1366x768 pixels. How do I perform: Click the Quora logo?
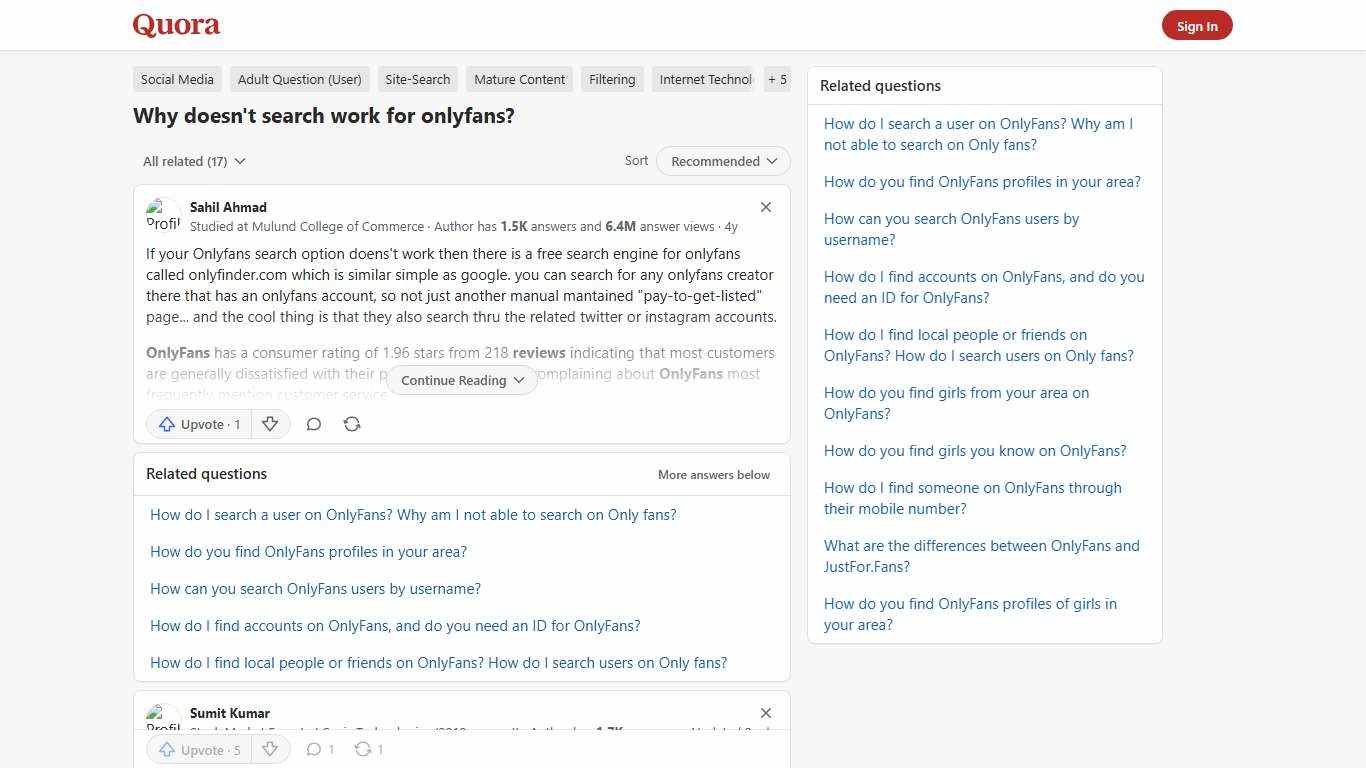pos(176,25)
